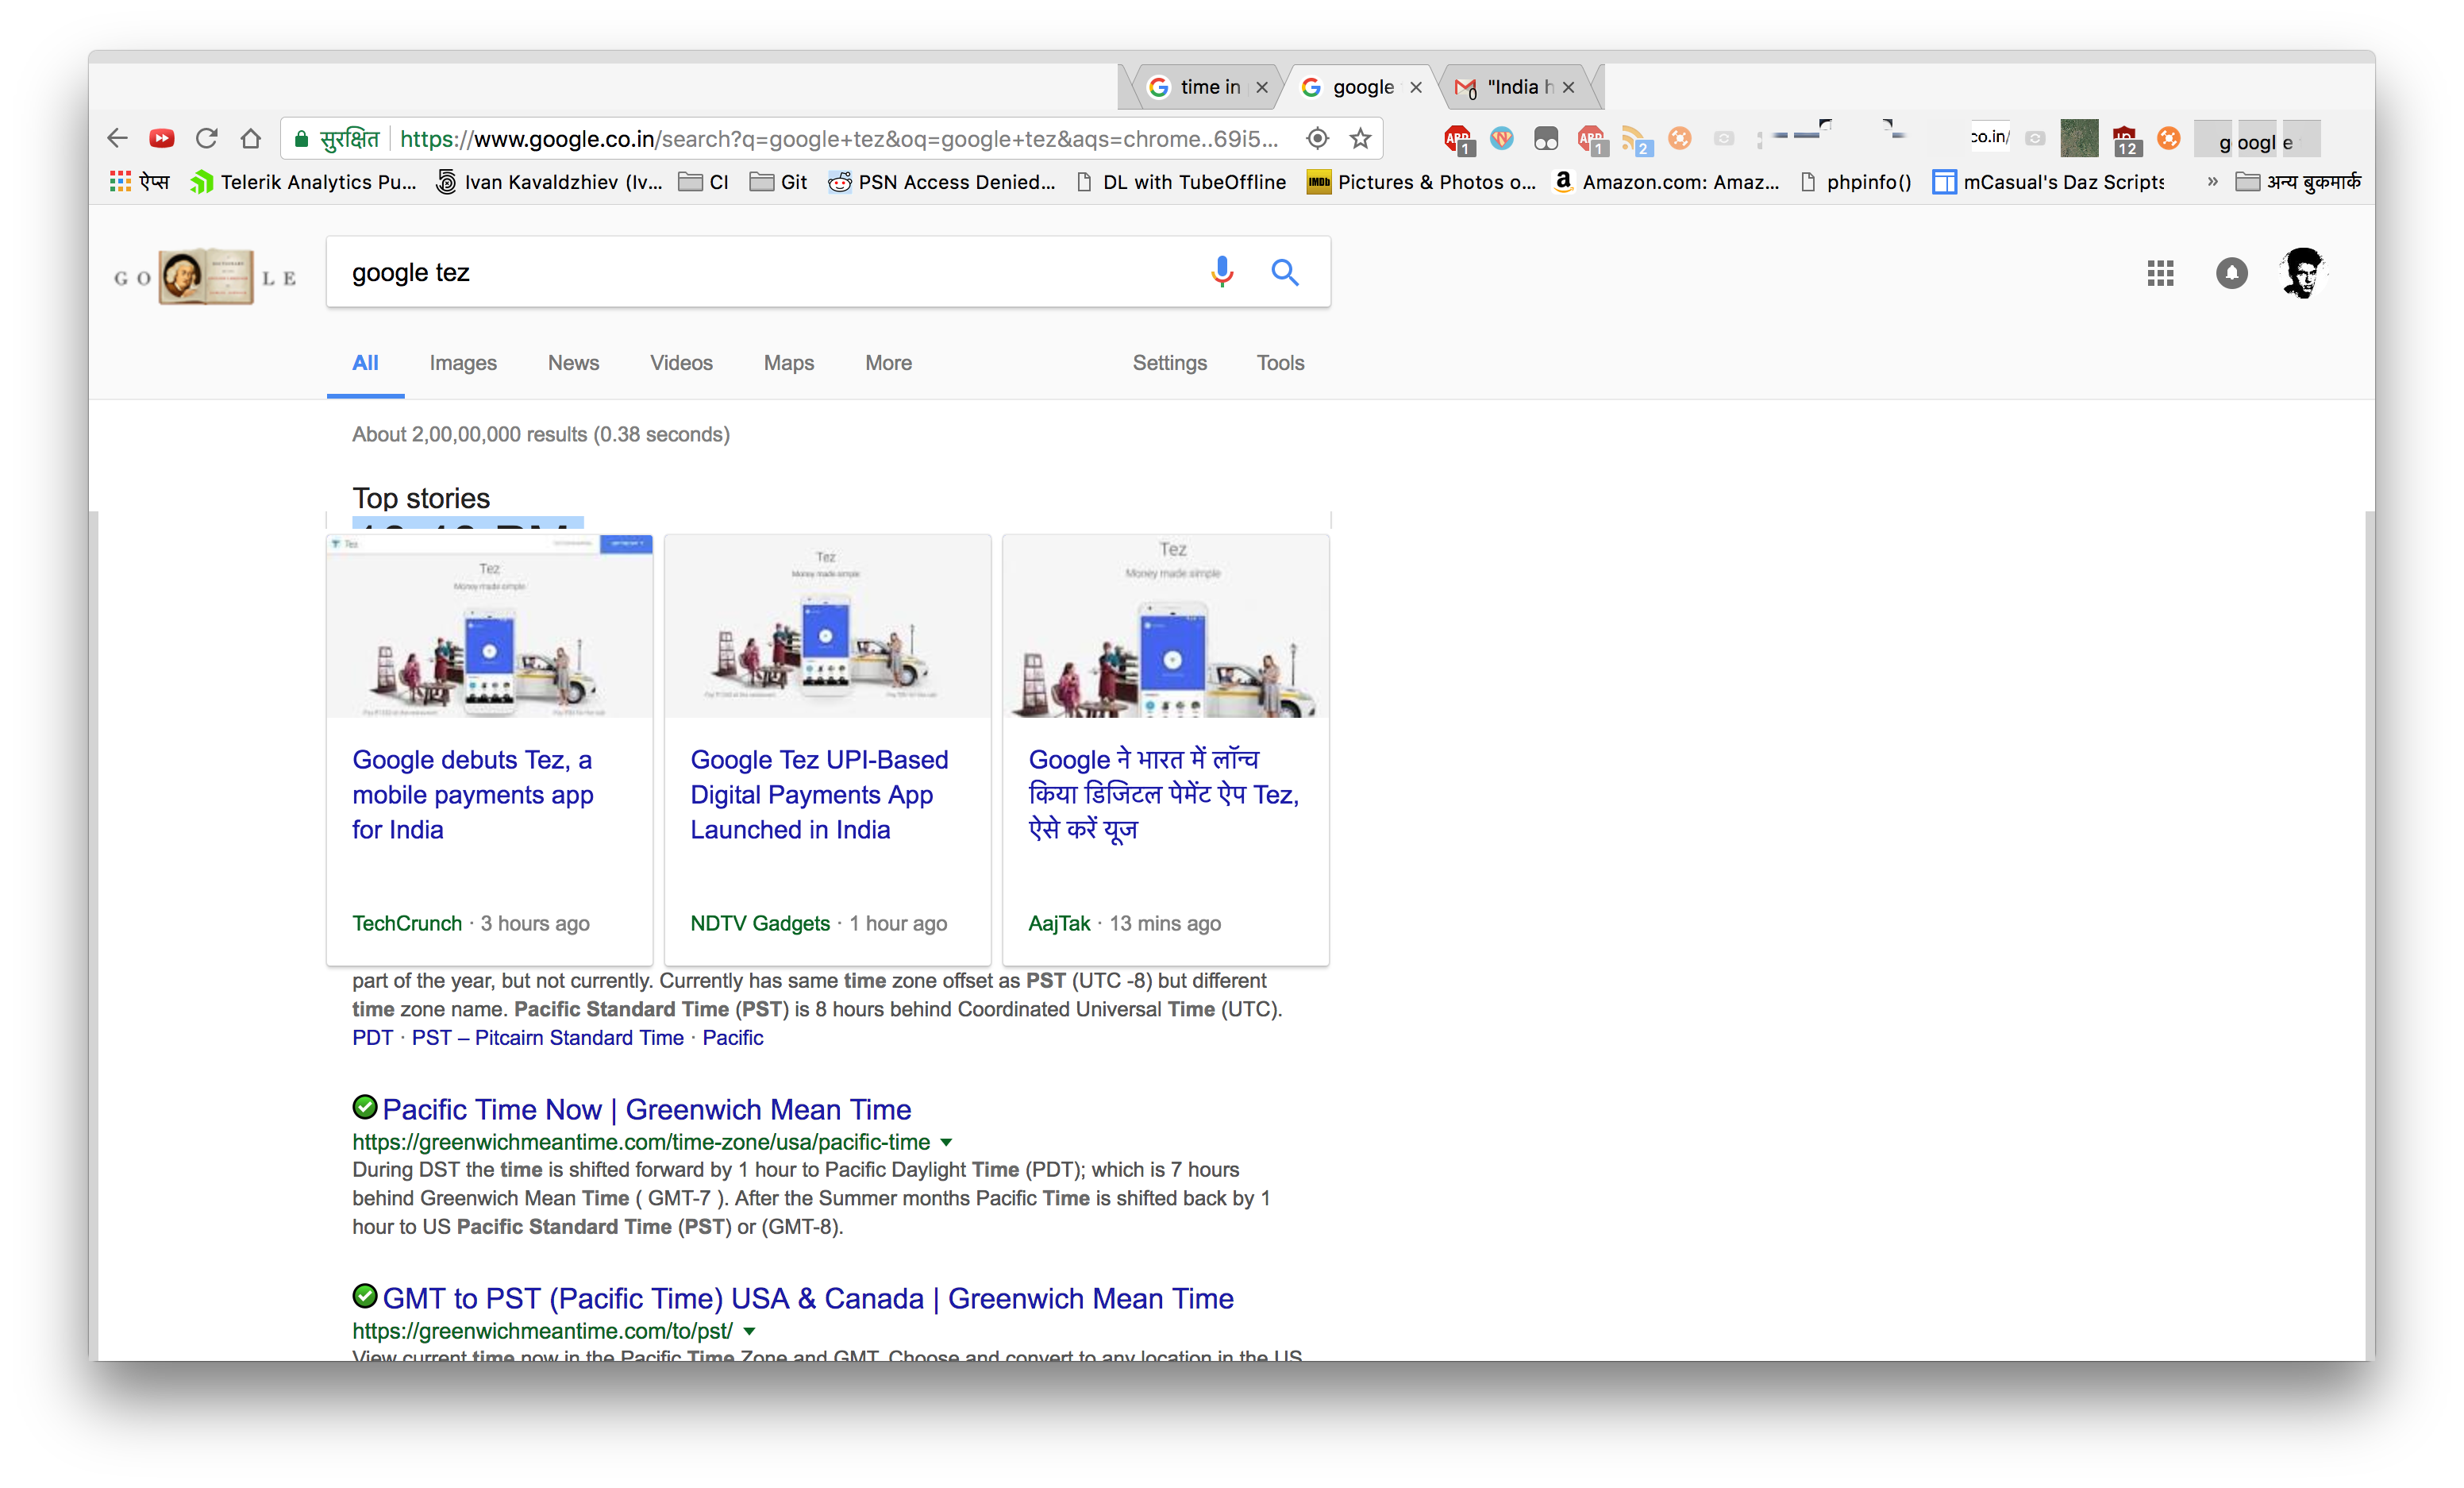Click the blue magnifier search button

1285,272
